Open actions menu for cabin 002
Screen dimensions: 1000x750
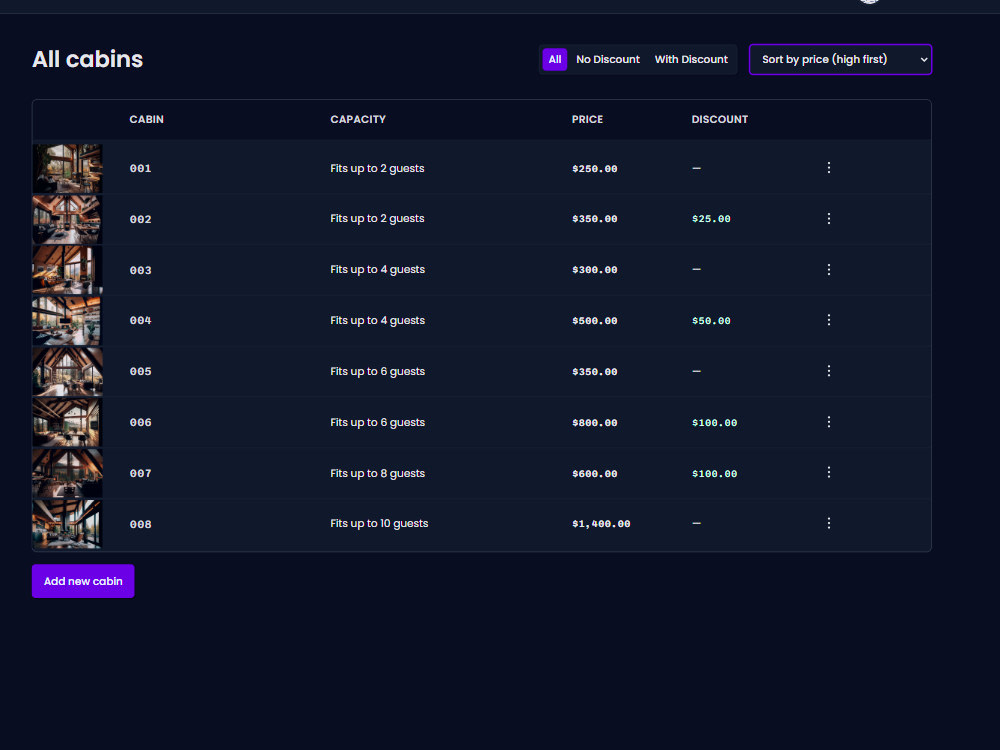[828, 219]
